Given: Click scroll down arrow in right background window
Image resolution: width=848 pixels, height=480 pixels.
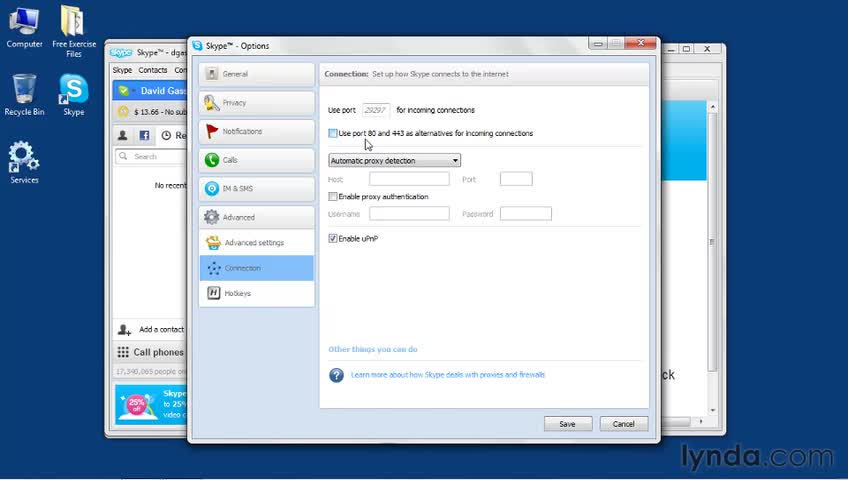Looking at the screenshot, I should coord(712,410).
